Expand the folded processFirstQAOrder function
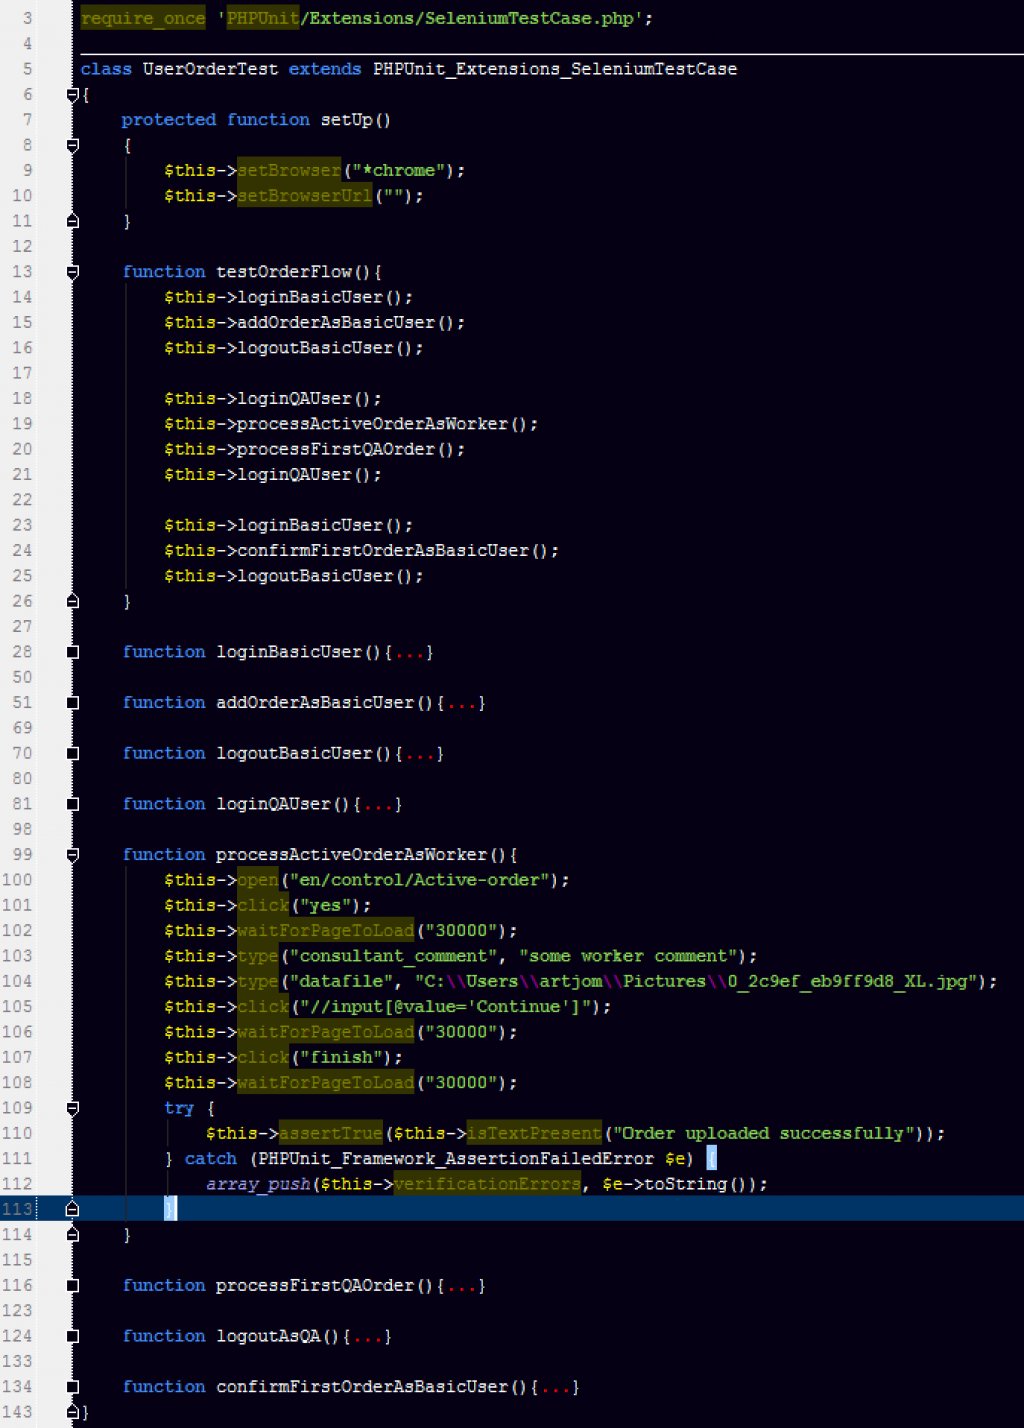This screenshot has height=1428, width=1024. point(72,1286)
